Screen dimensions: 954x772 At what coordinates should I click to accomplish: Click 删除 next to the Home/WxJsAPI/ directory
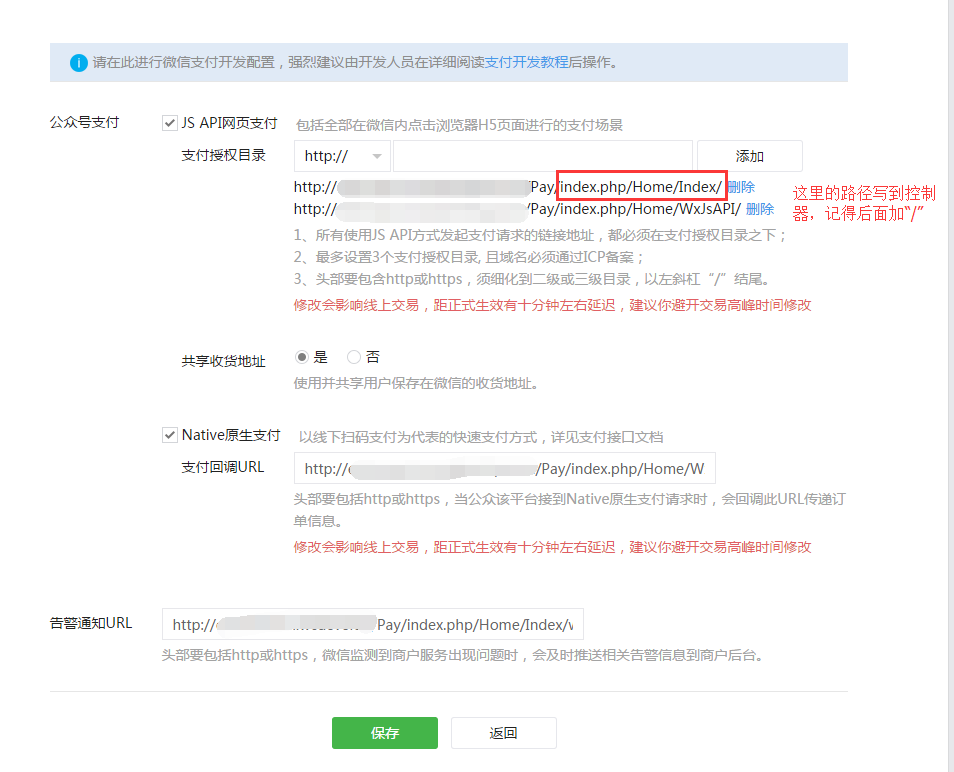click(760, 209)
